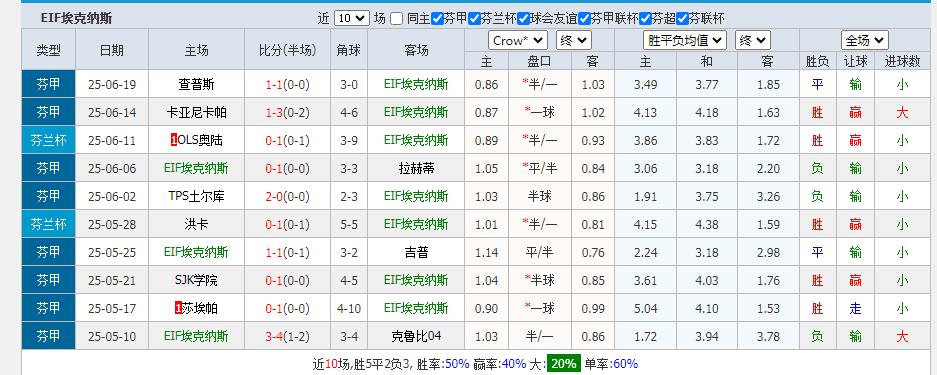Open the 全场 full-time dropdown
This screenshot has width=937, height=375.
[864, 41]
